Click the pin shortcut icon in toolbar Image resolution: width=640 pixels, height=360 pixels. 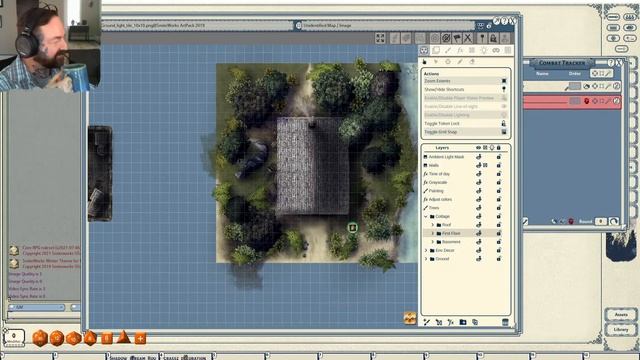[482, 38]
